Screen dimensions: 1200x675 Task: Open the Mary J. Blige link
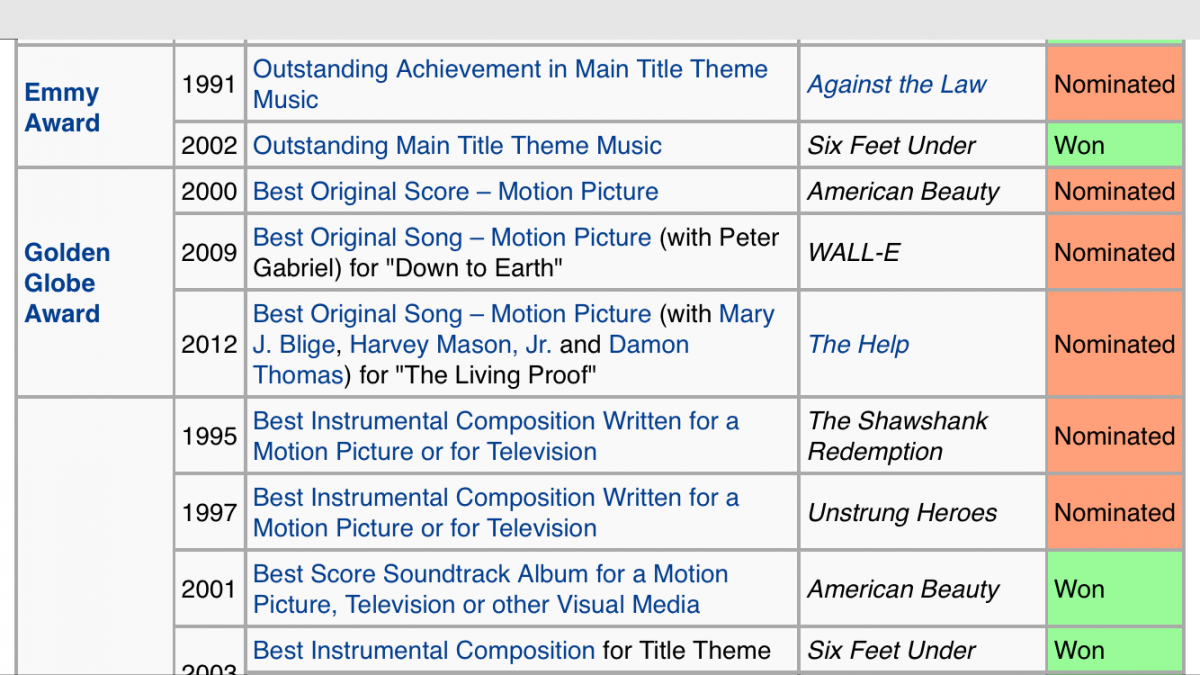[x=514, y=329]
